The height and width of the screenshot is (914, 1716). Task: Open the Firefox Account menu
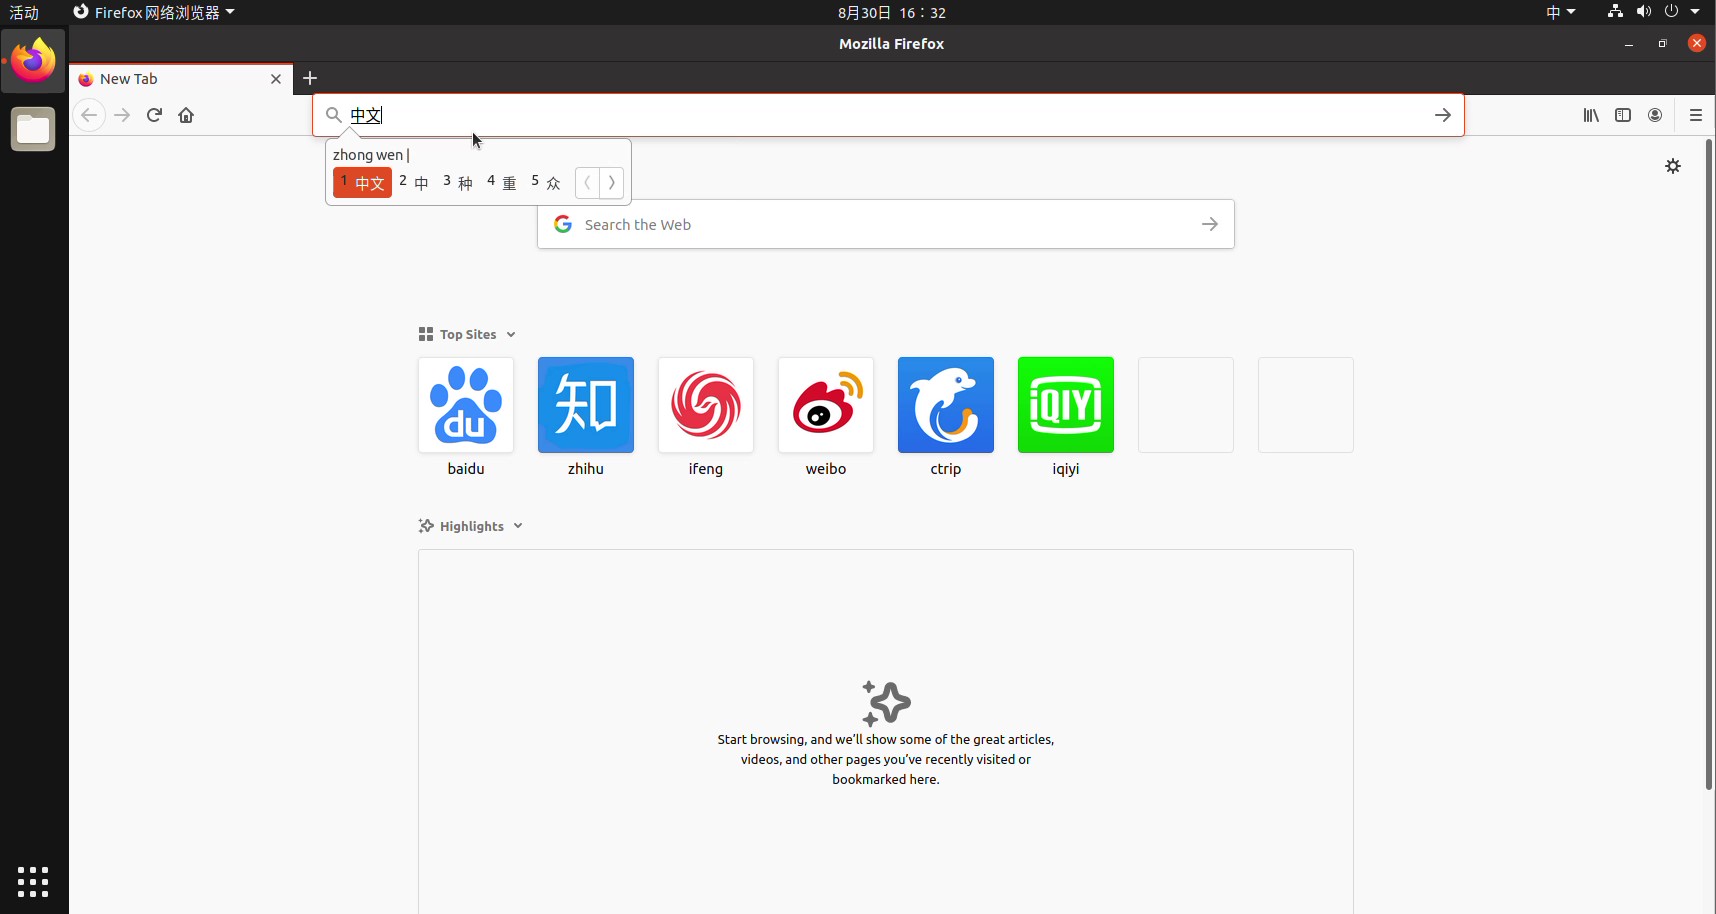point(1655,115)
